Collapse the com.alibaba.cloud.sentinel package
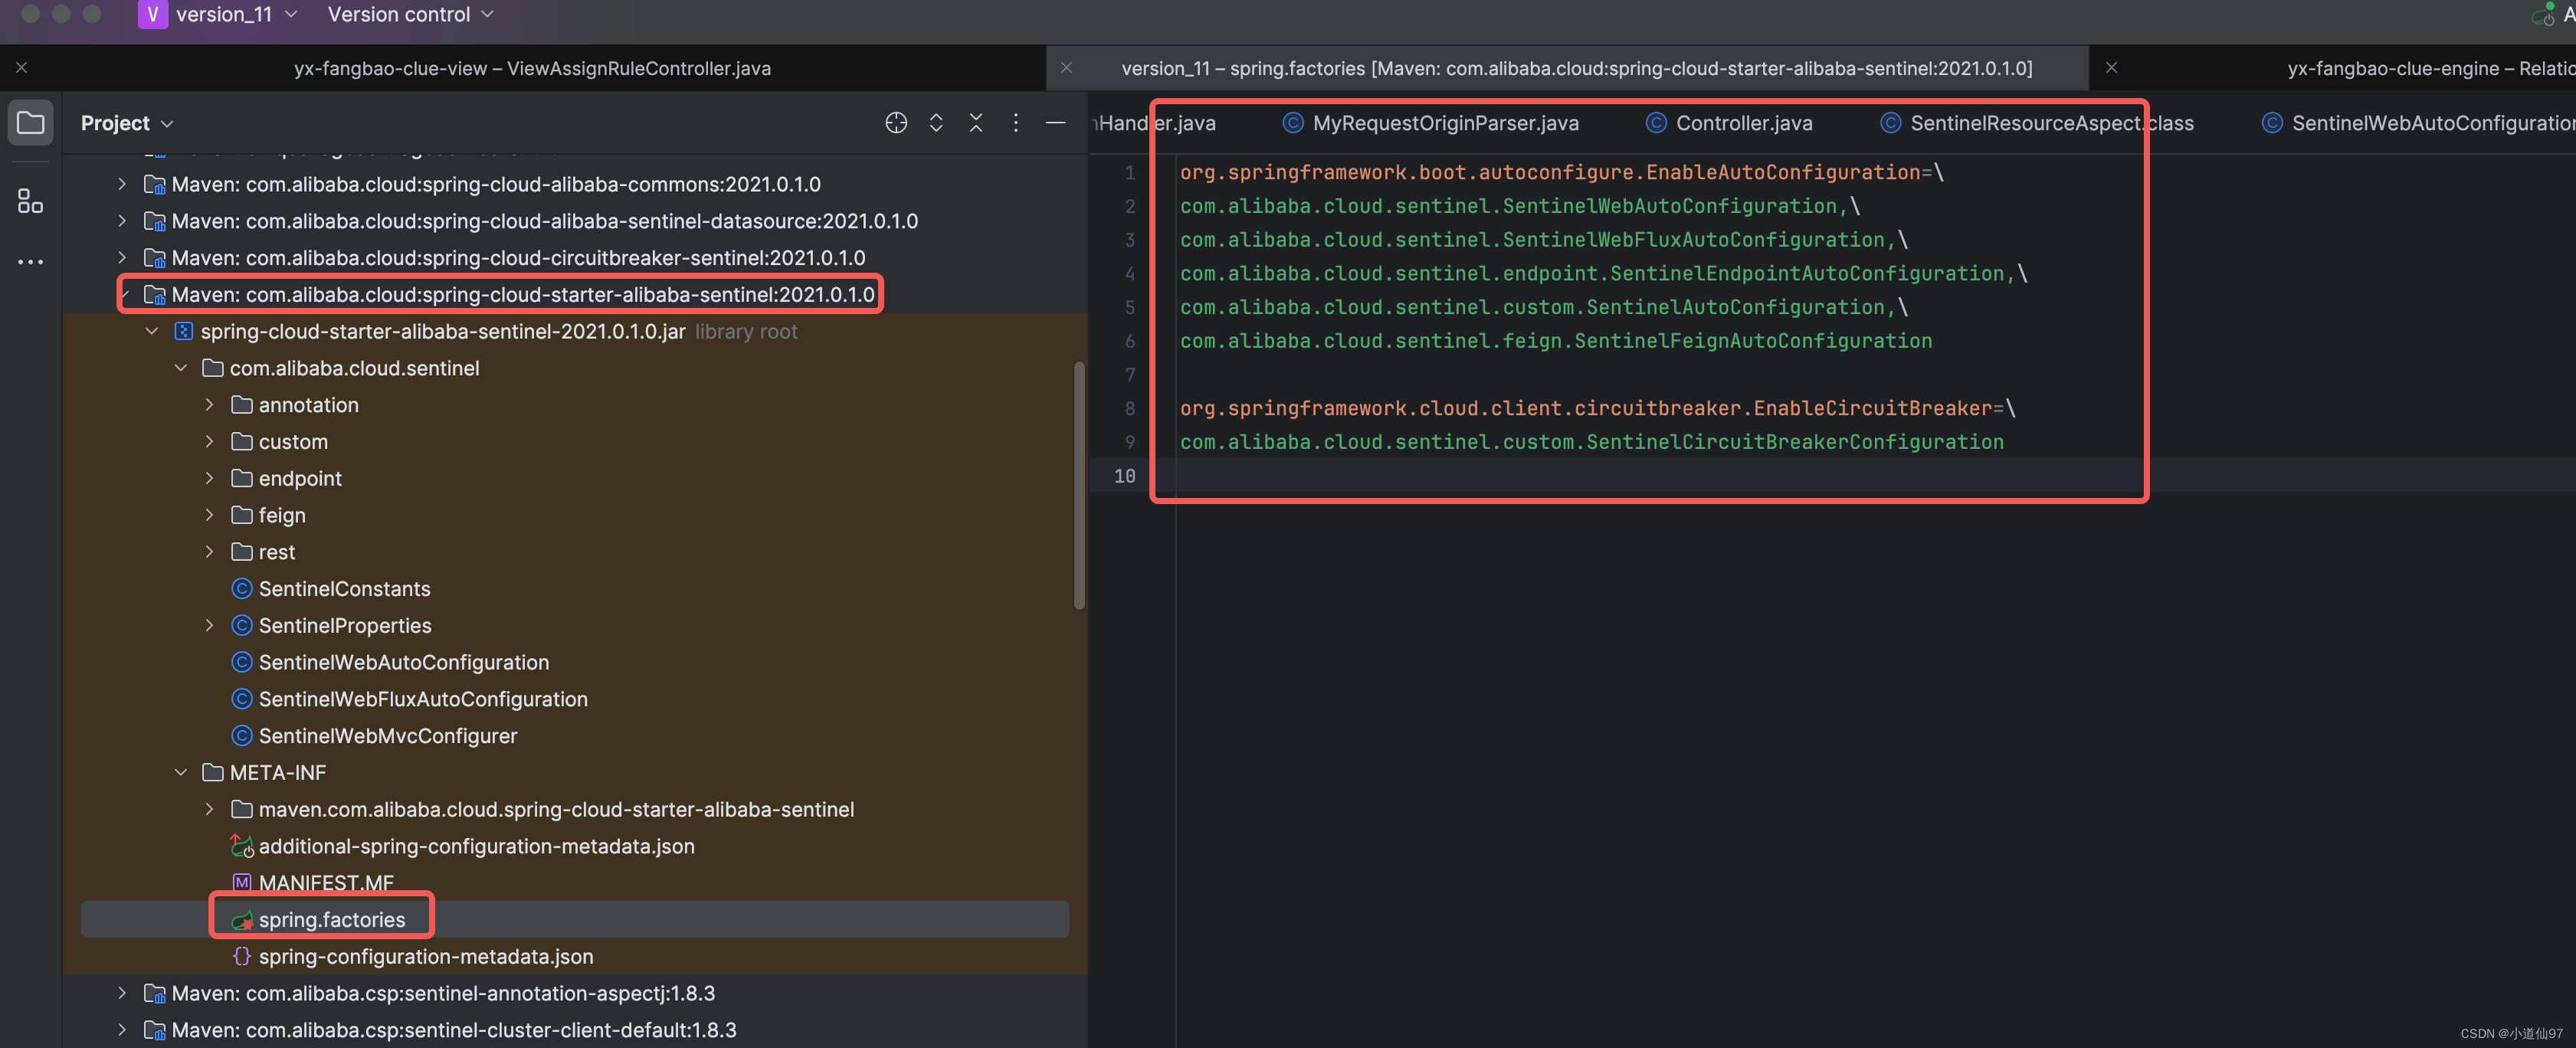The image size is (2576, 1048). click(x=181, y=368)
